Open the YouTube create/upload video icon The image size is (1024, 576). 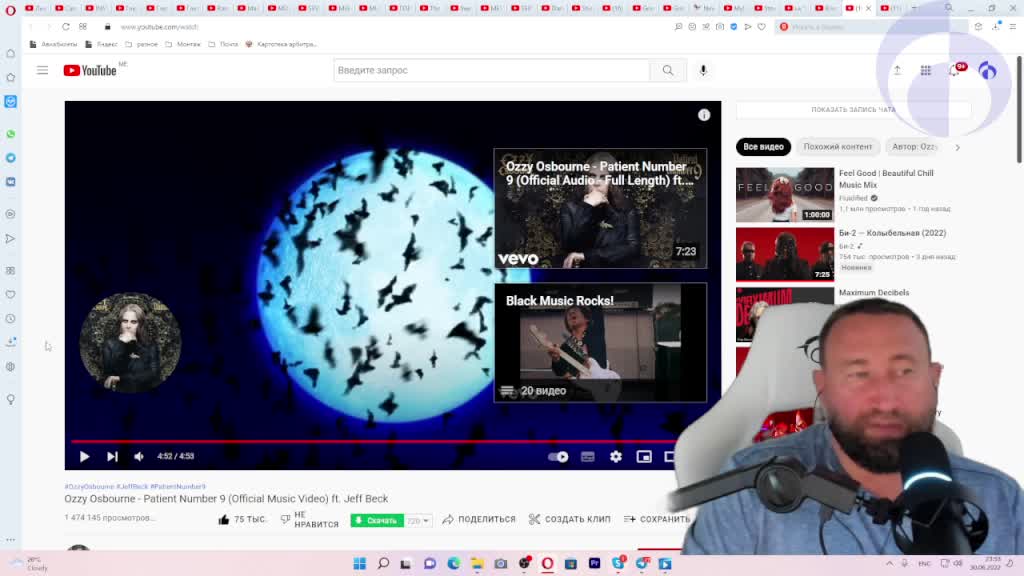coord(897,71)
